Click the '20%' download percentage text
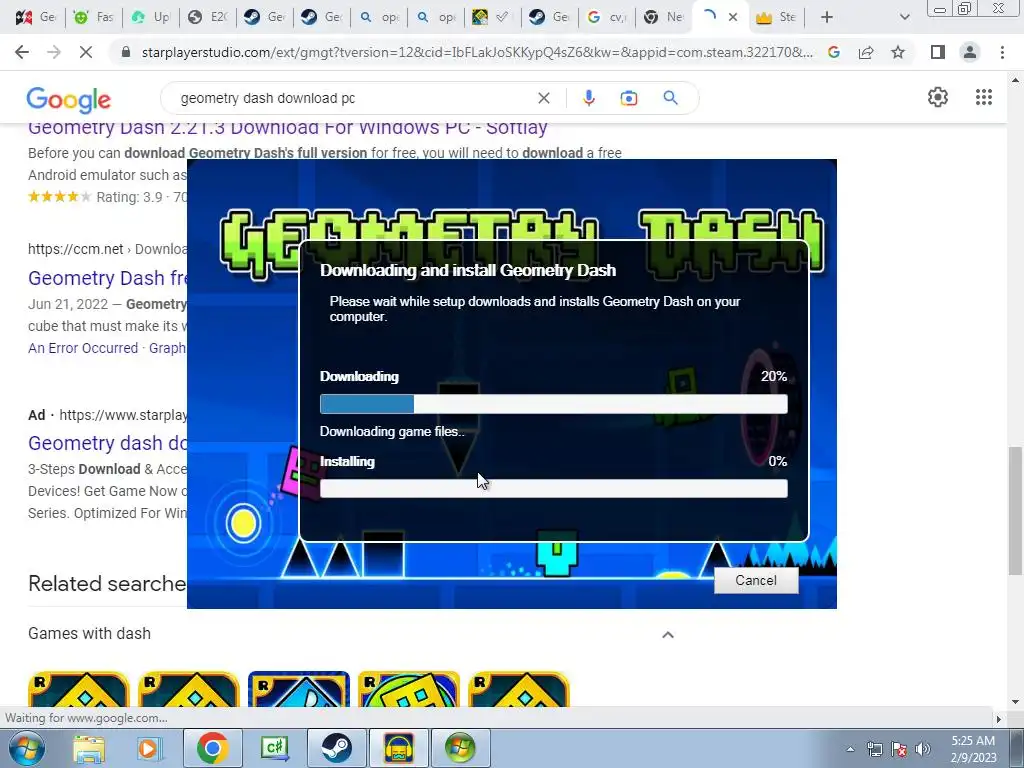1024x768 pixels. click(x=774, y=376)
